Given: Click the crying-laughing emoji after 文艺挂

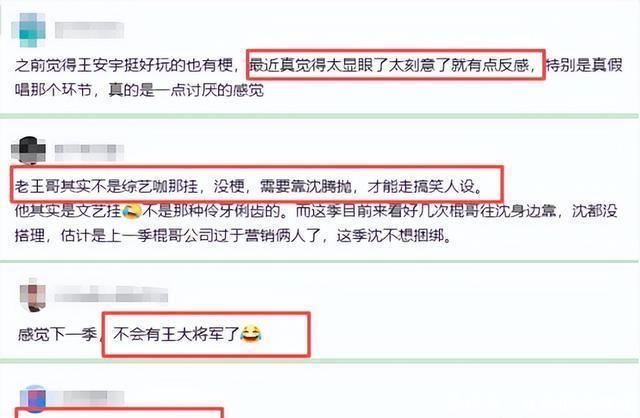Looking at the screenshot, I should (x=132, y=211).
